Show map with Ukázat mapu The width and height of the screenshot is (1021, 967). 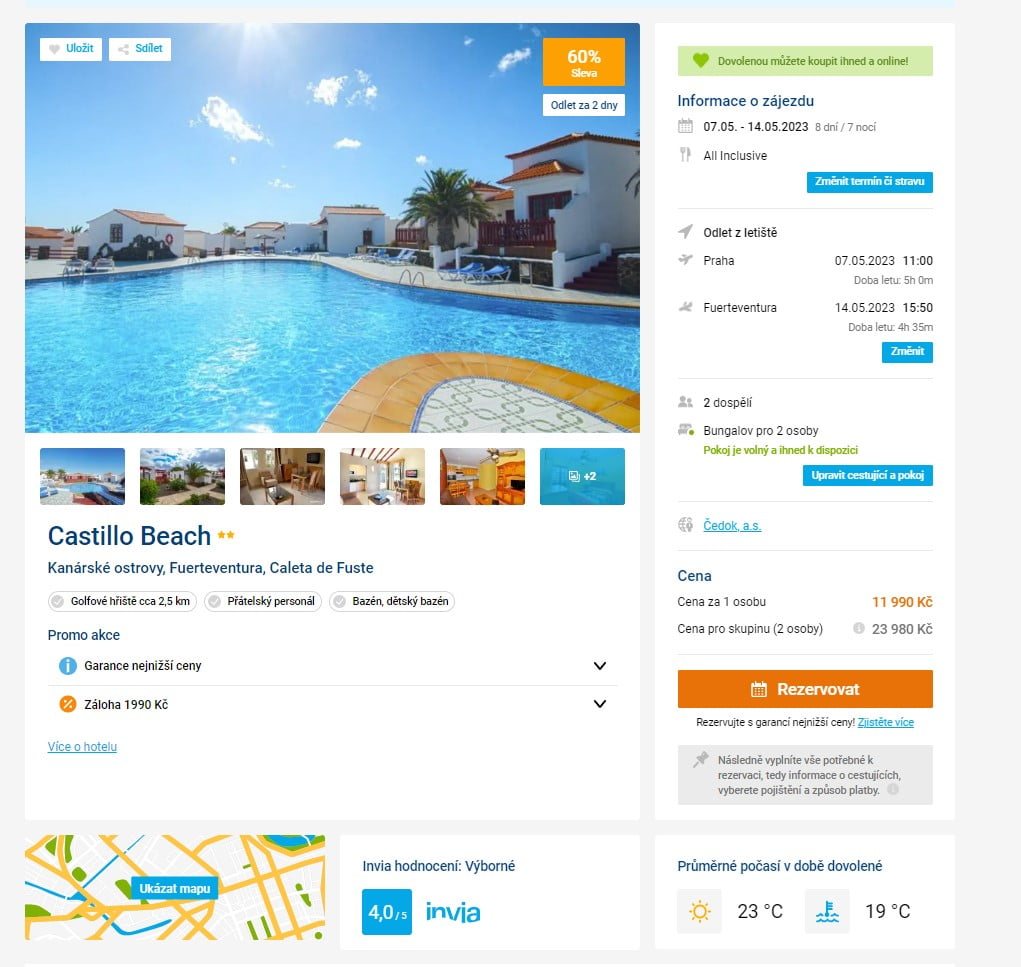click(x=175, y=888)
